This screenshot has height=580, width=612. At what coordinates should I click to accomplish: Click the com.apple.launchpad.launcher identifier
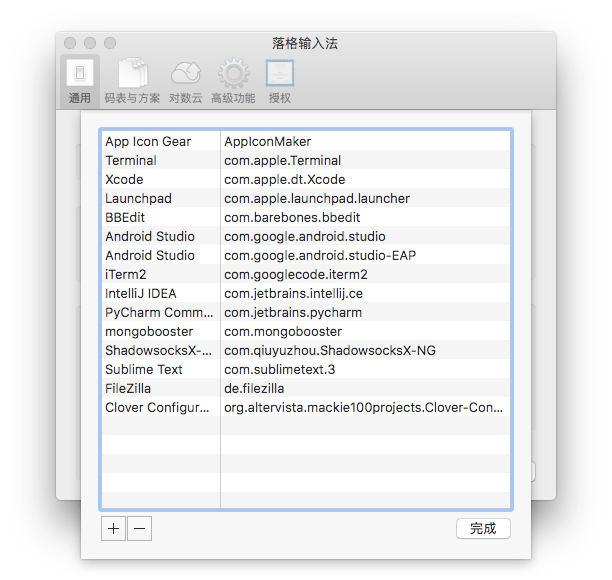point(317,198)
